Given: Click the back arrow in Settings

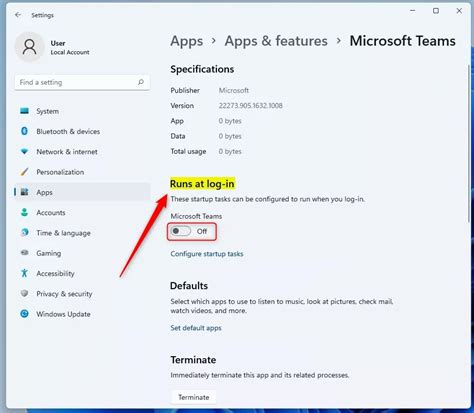Looking at the screenshot, I should 18,15.
